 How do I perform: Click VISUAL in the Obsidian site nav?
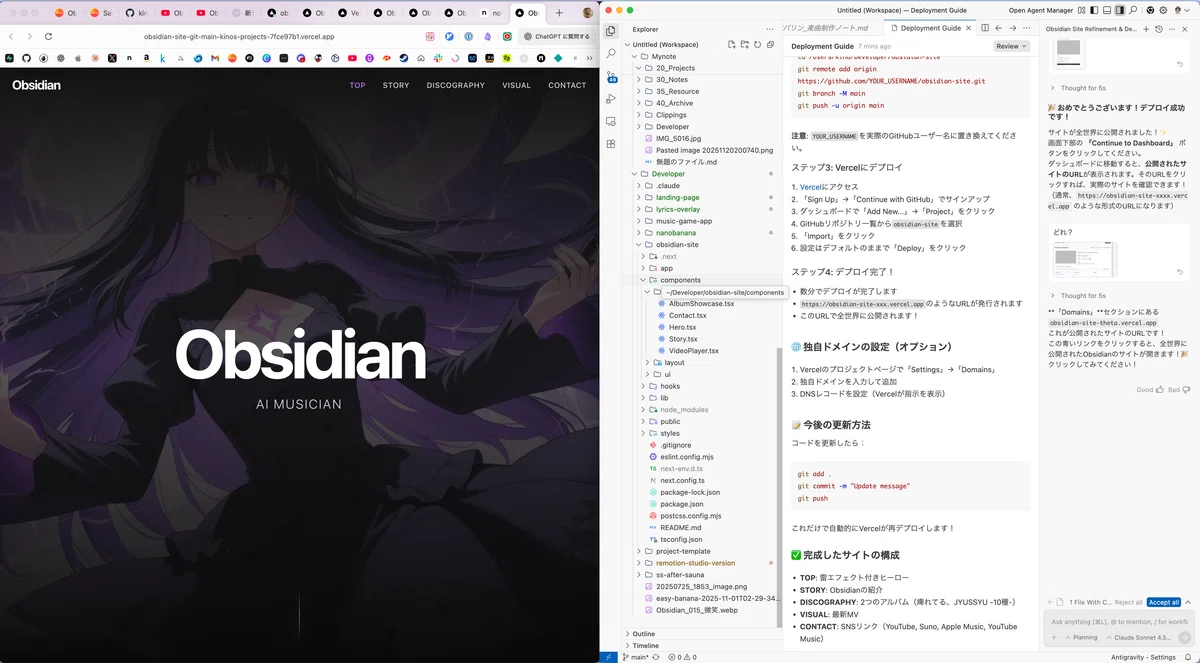(x=517, y=85)
